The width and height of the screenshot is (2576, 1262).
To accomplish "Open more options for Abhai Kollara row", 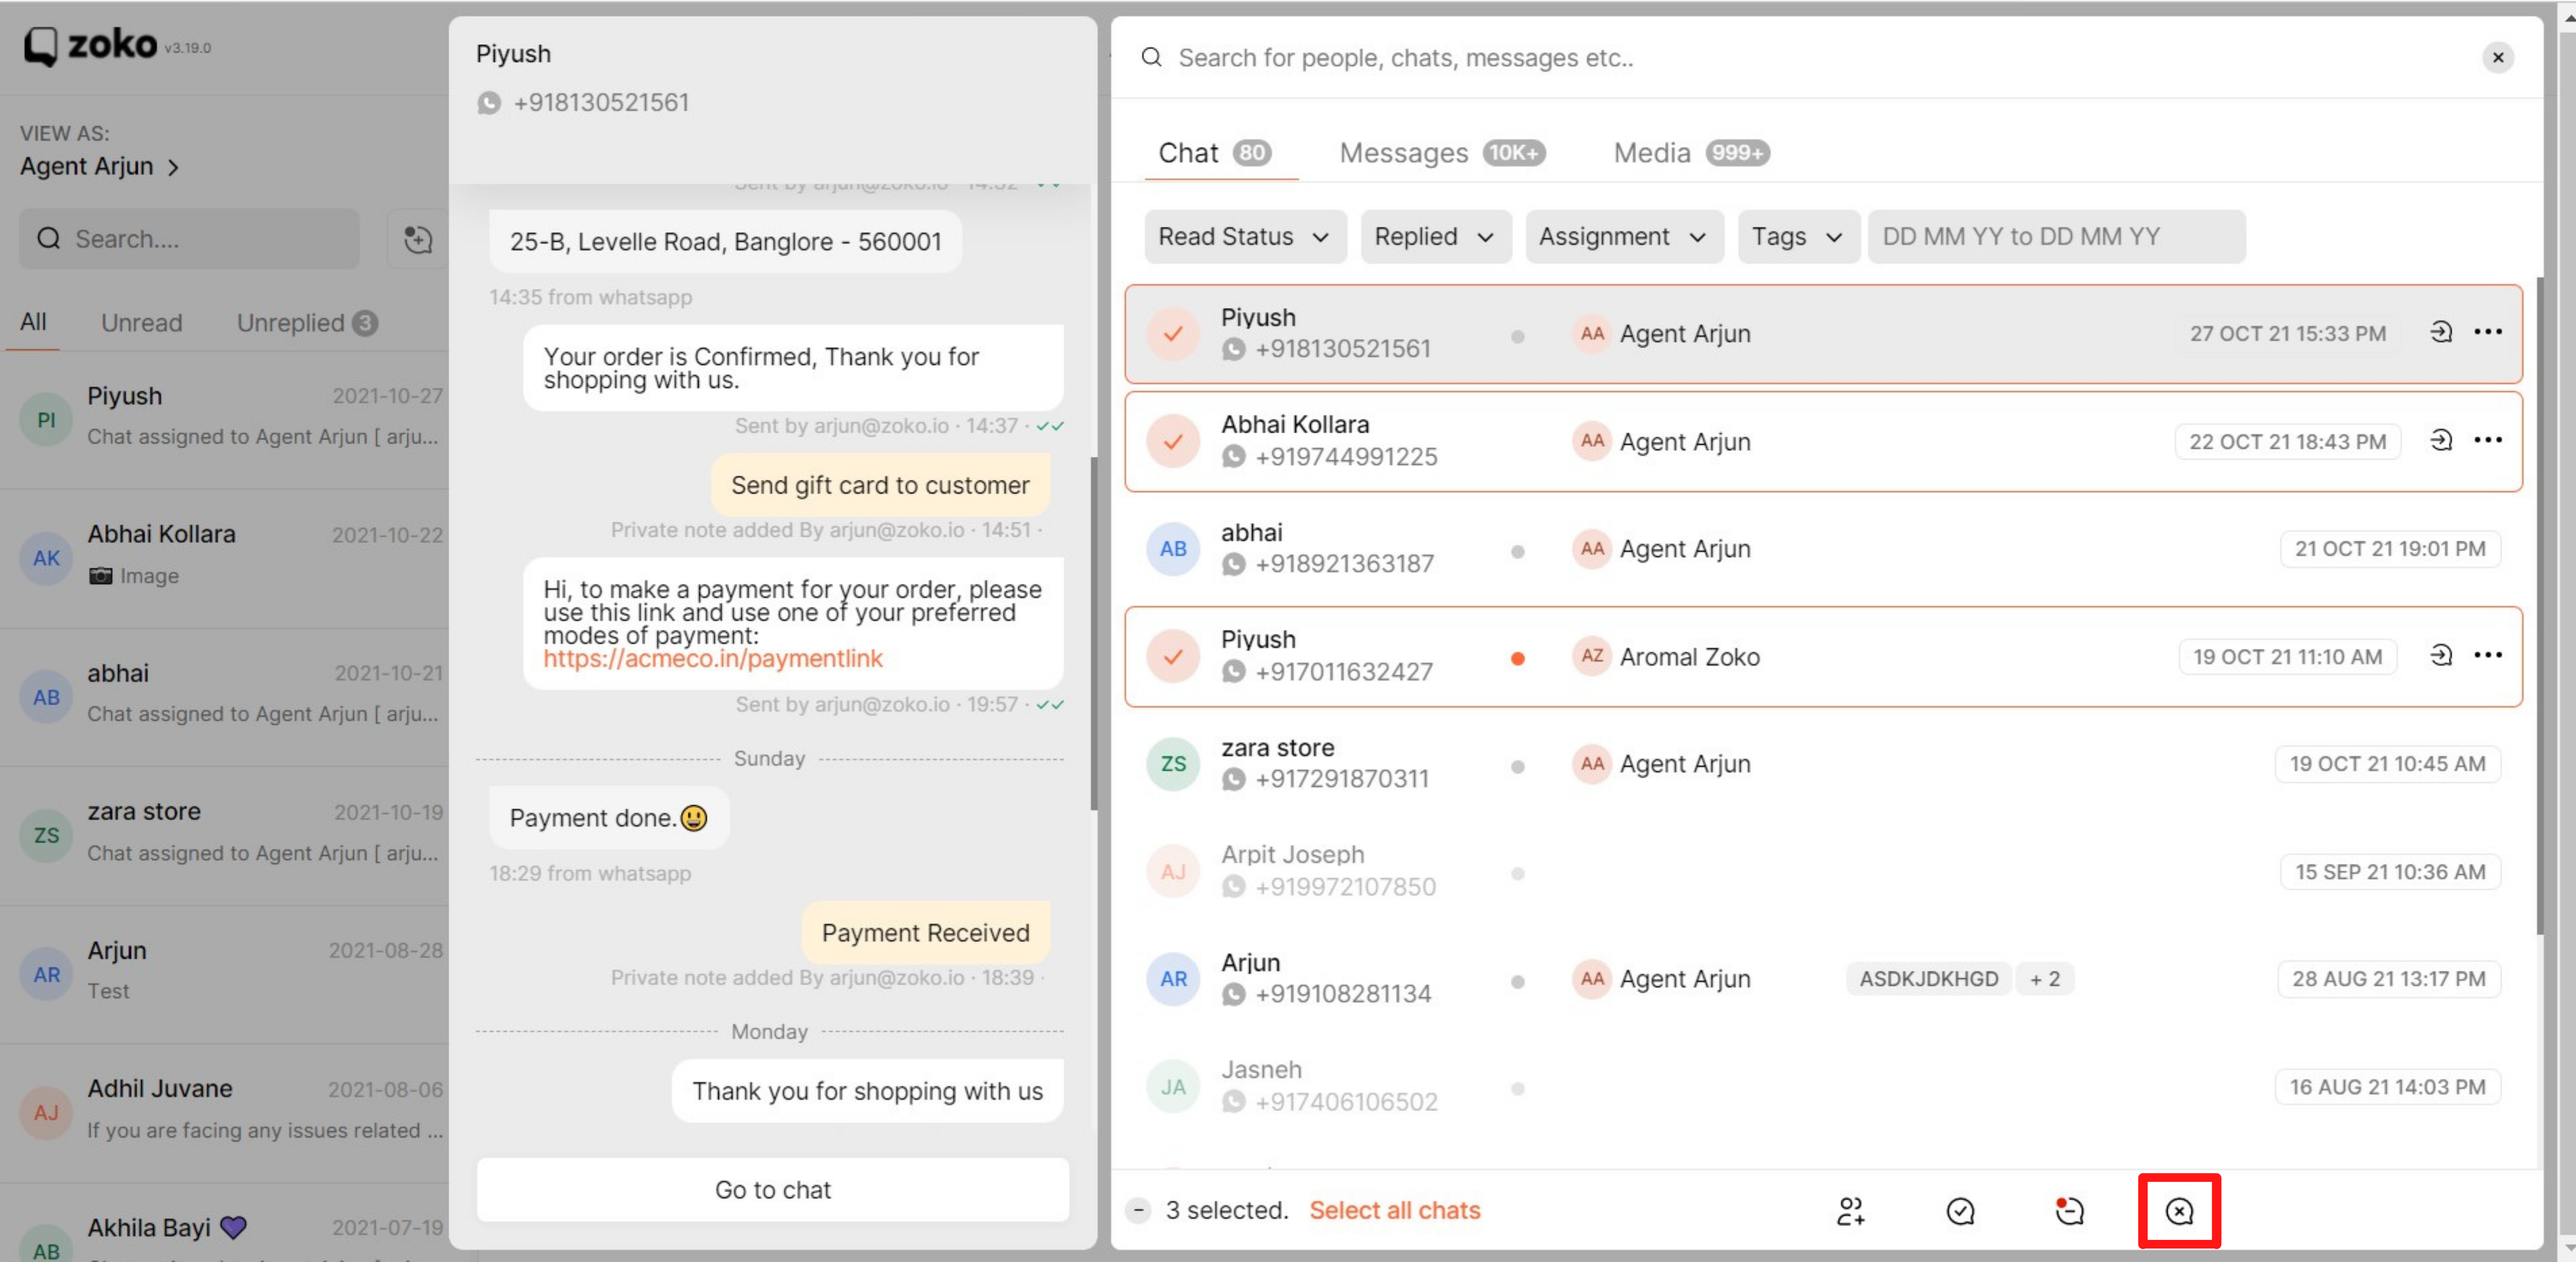I will (x=2487, y=440).
